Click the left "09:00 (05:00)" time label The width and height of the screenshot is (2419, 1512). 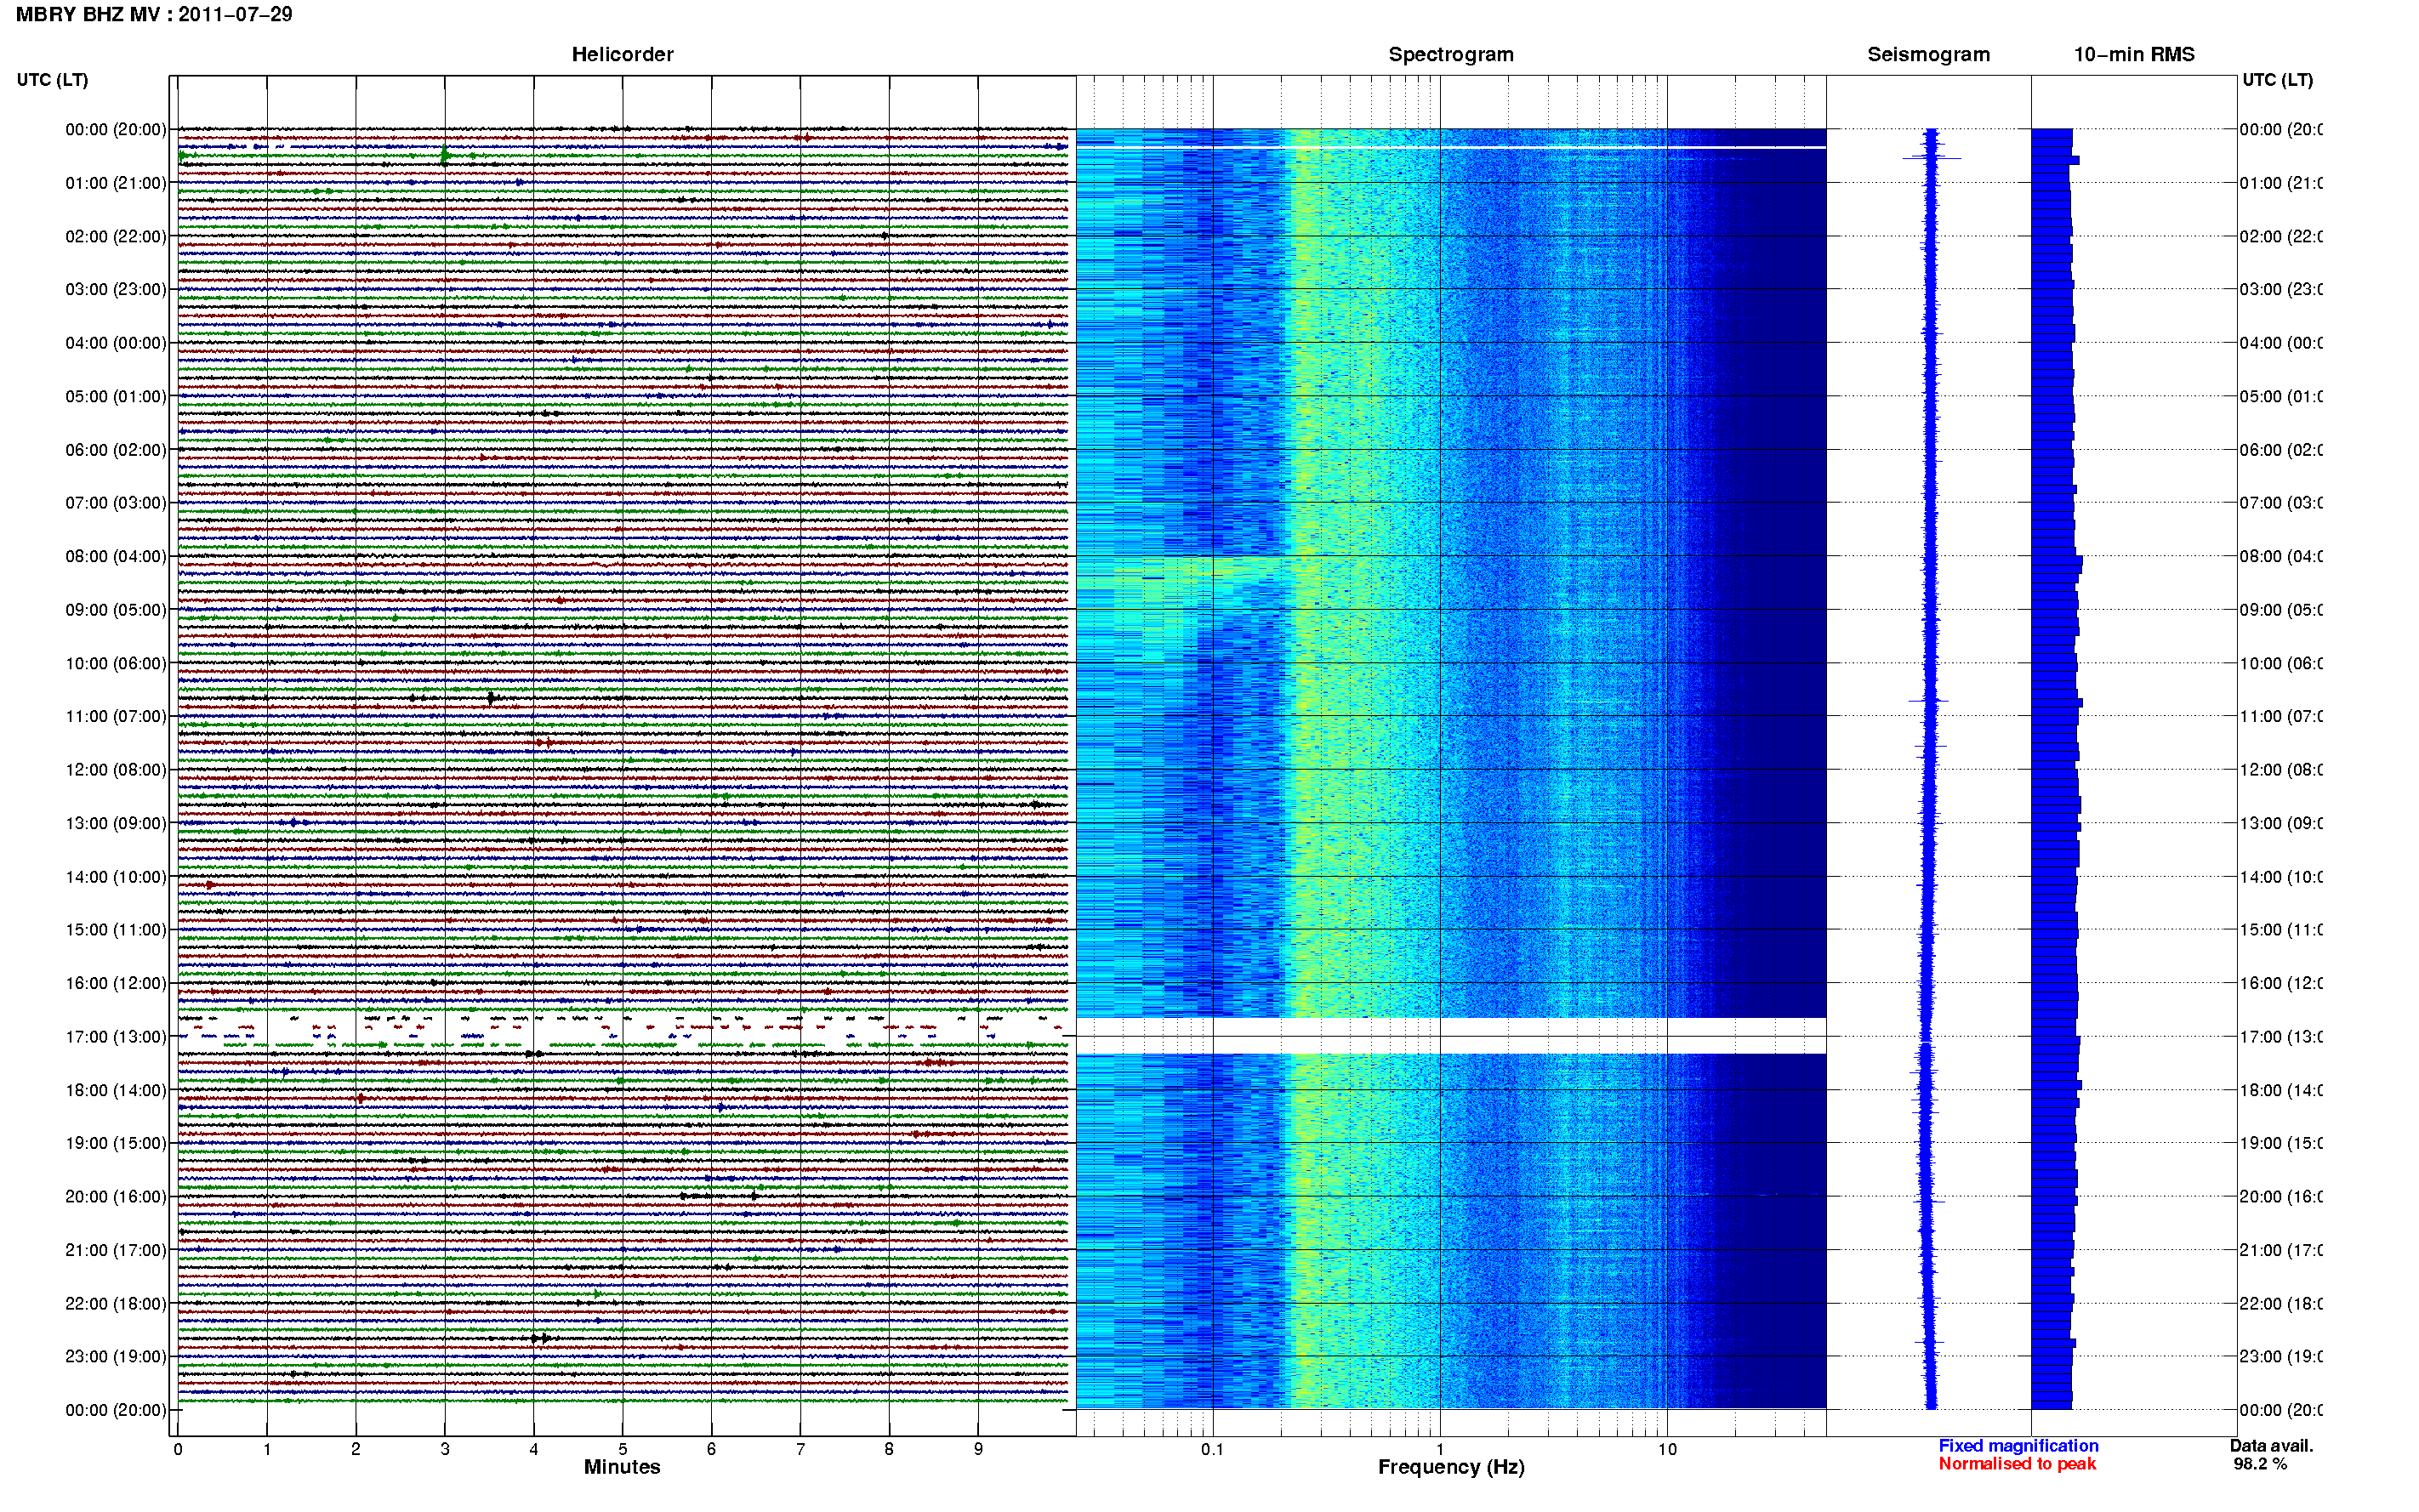point(116,610)
